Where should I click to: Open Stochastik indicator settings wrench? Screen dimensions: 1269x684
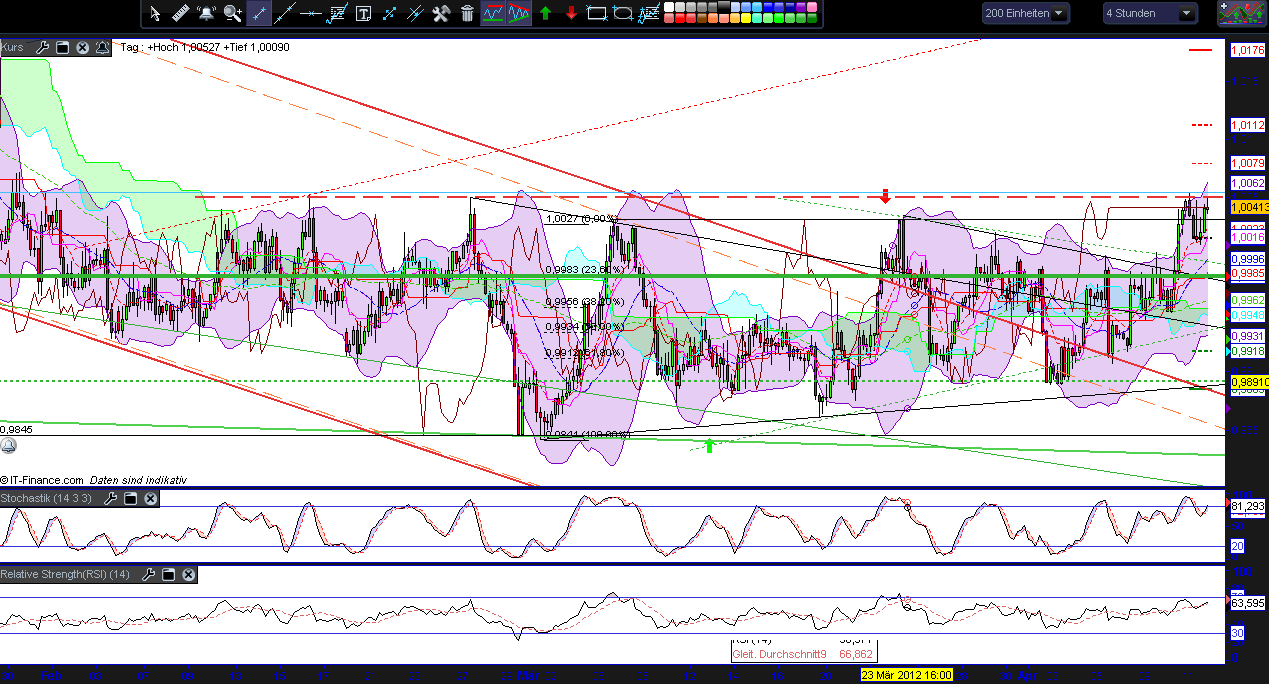point(110,498)
